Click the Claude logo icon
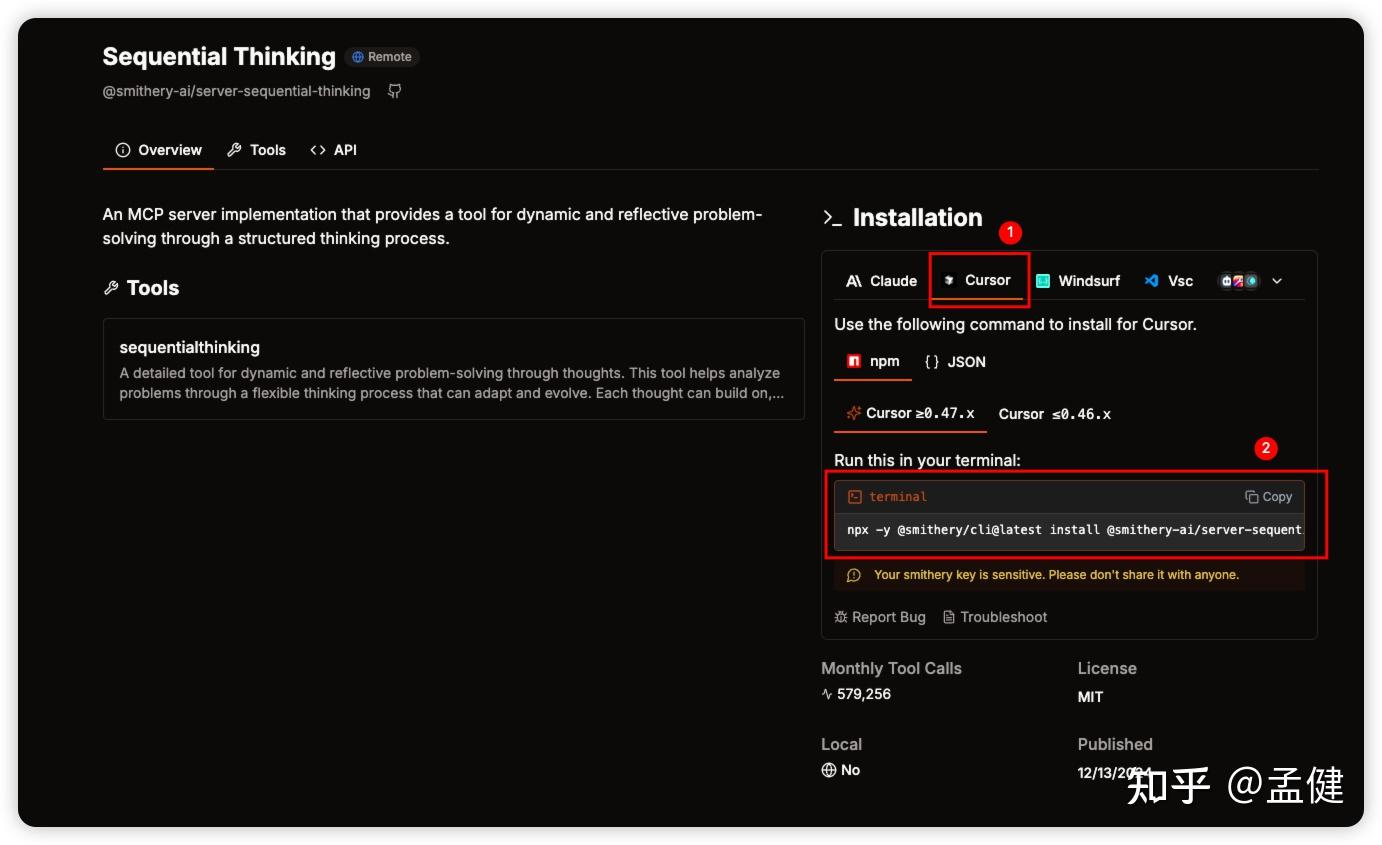 point(853,281)
